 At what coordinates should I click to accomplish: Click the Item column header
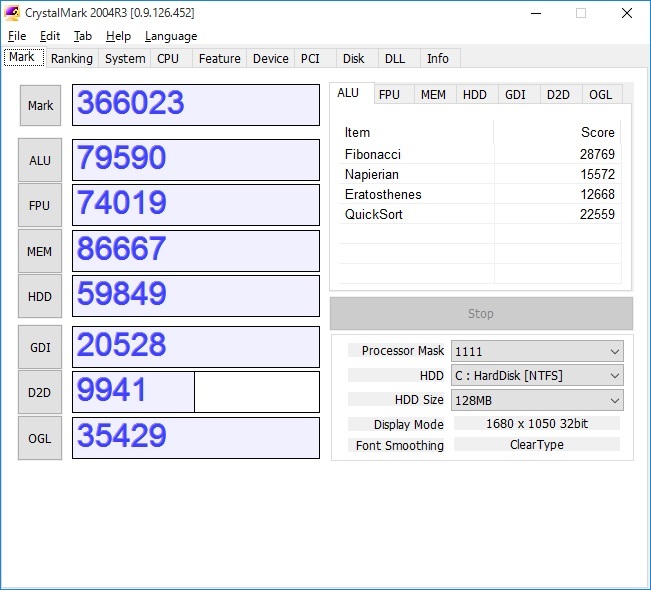coord(416,132)
